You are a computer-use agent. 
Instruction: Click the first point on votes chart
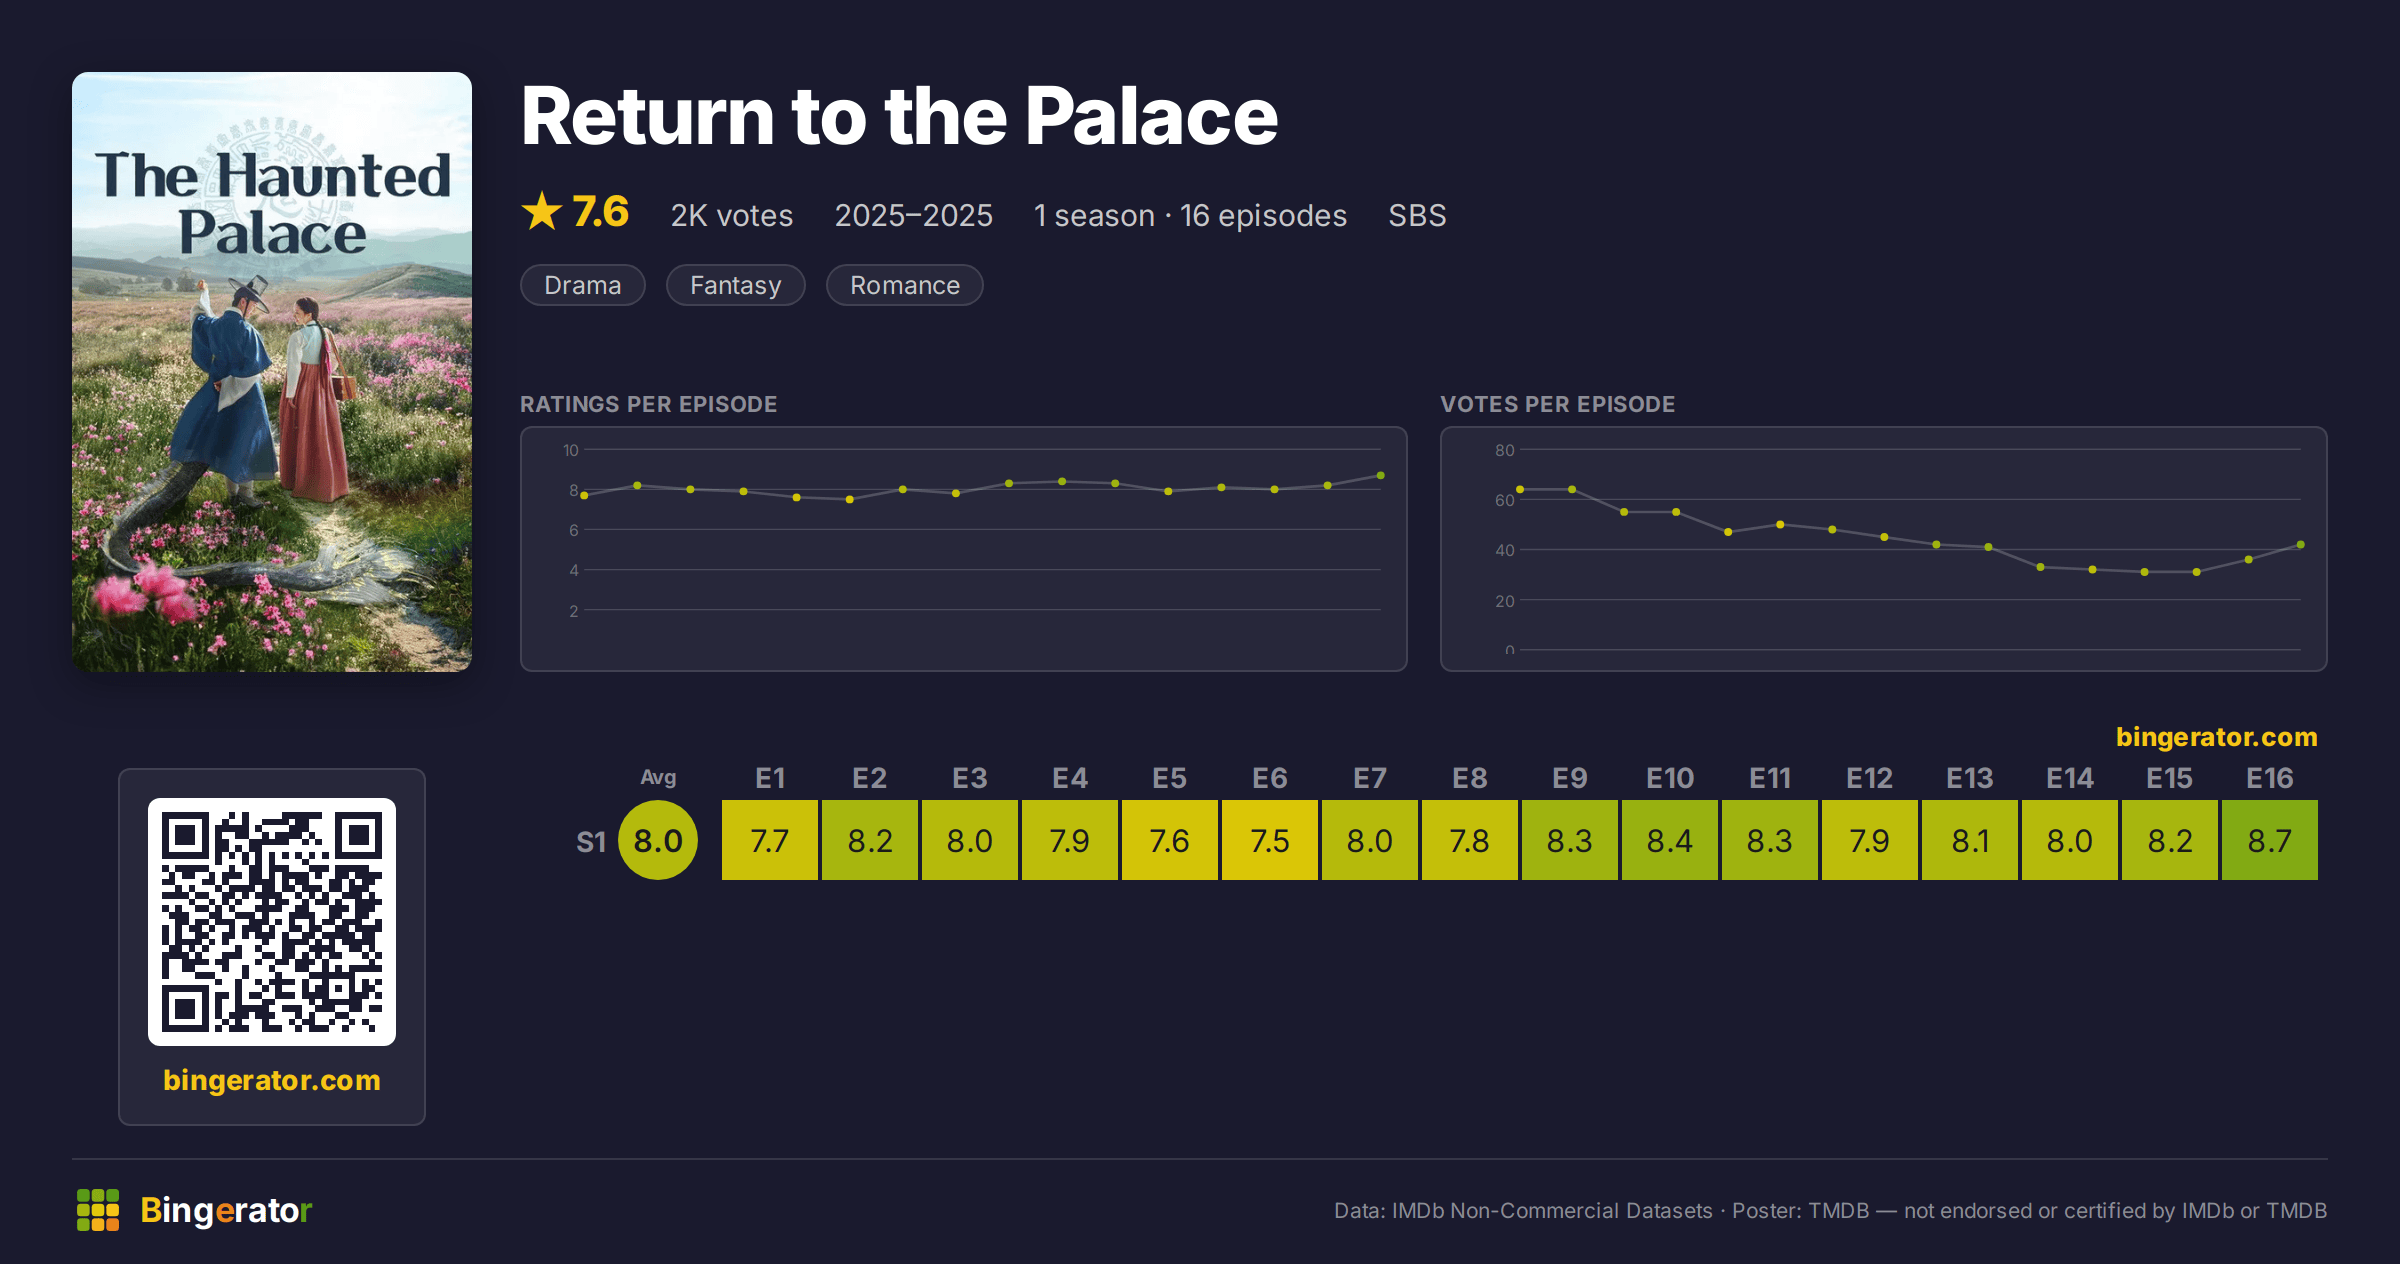tap(1520, 489)
